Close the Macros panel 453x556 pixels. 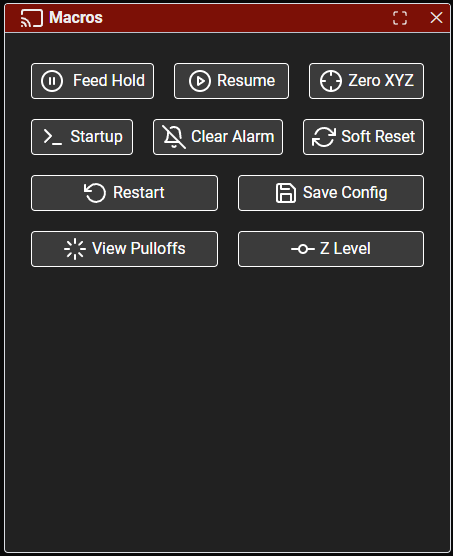point(436,17)
